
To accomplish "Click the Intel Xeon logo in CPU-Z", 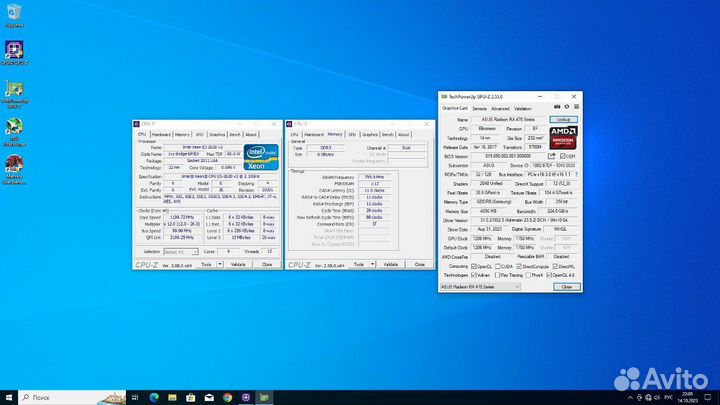I will (261, 157).
